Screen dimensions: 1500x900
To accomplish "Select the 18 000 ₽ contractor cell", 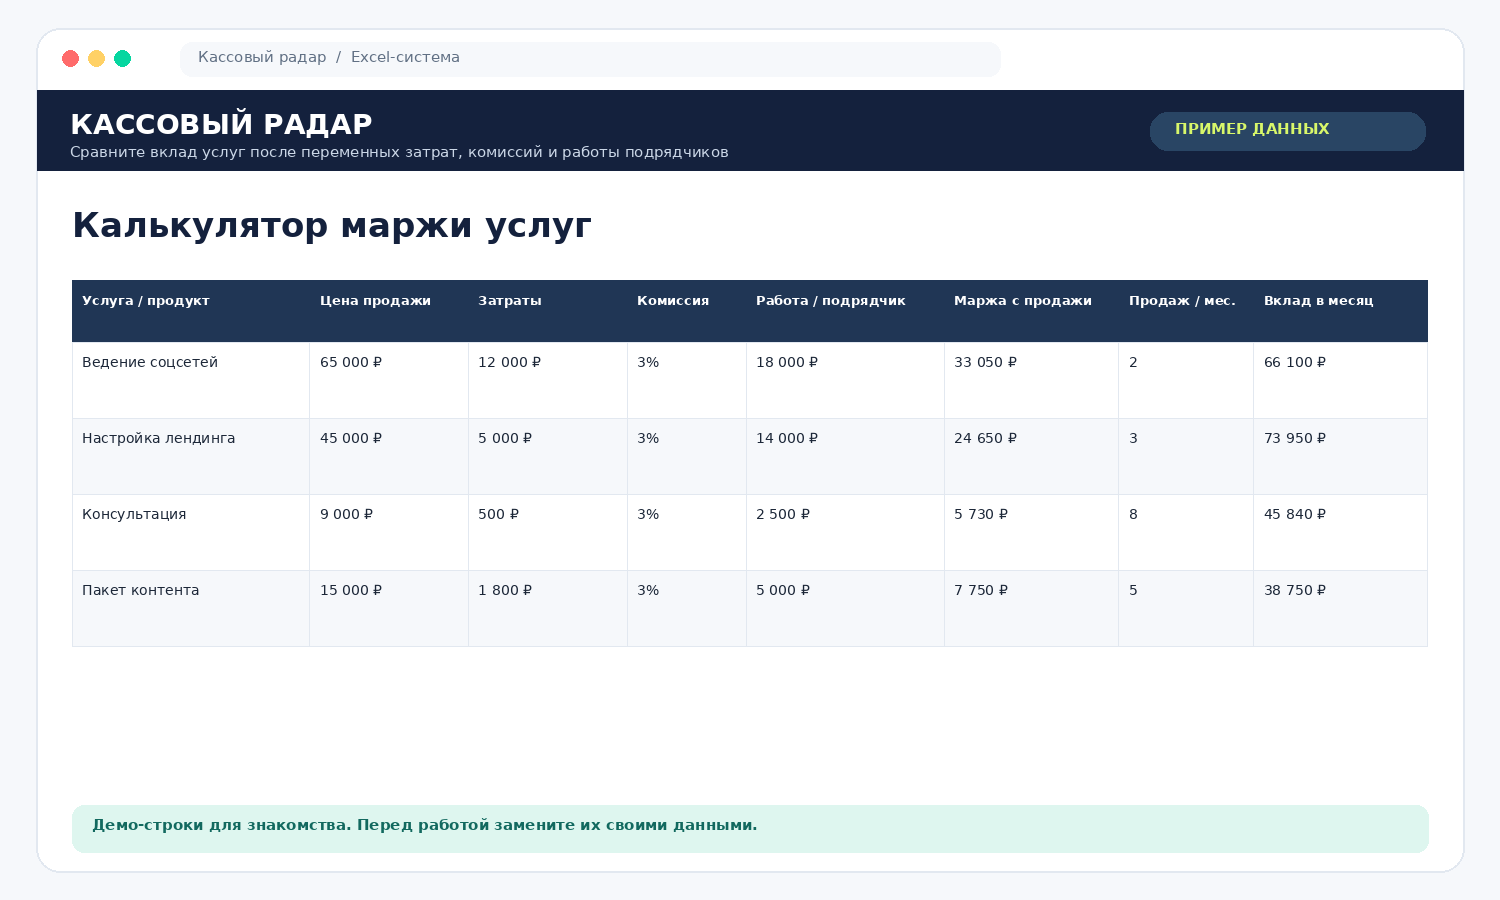I will pos(846,380).
